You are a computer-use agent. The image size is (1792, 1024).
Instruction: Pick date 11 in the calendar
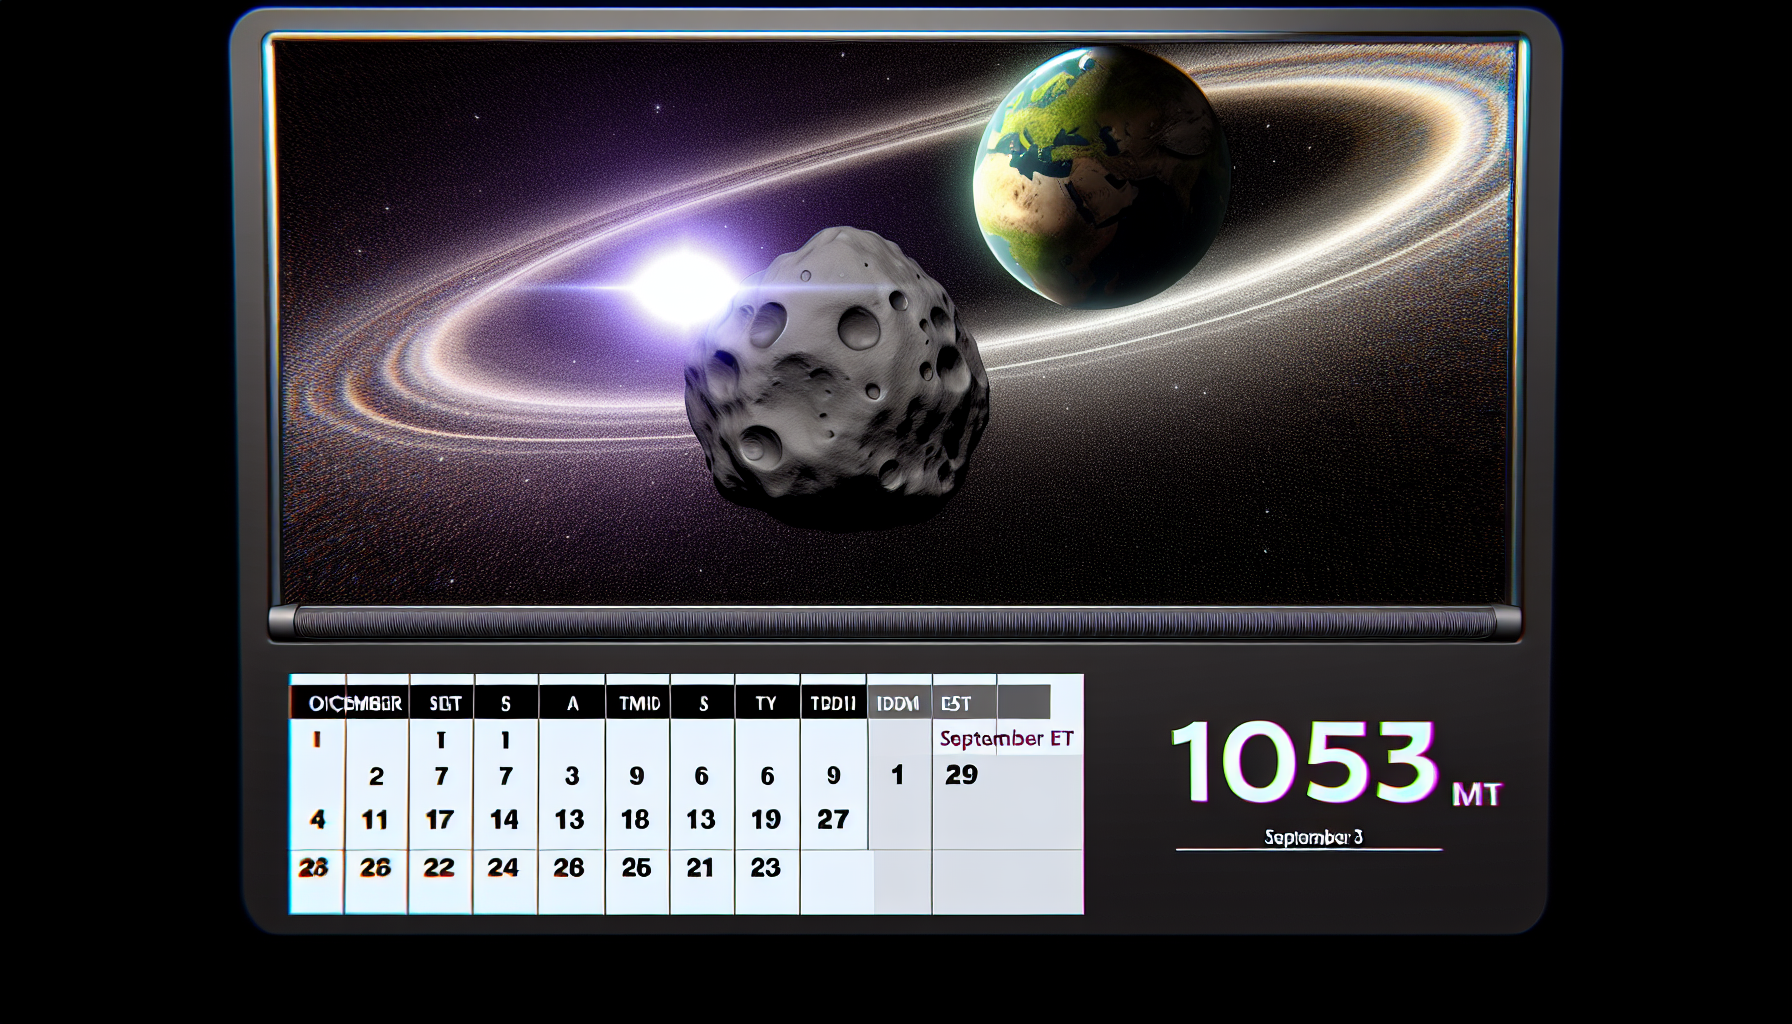point(374,820)
